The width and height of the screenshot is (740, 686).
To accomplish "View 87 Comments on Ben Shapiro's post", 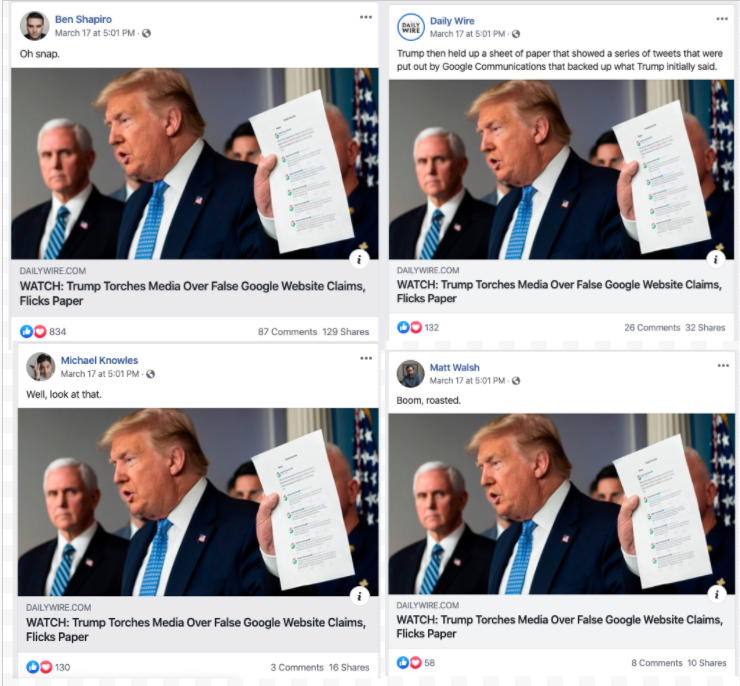I will click(287, 332).
